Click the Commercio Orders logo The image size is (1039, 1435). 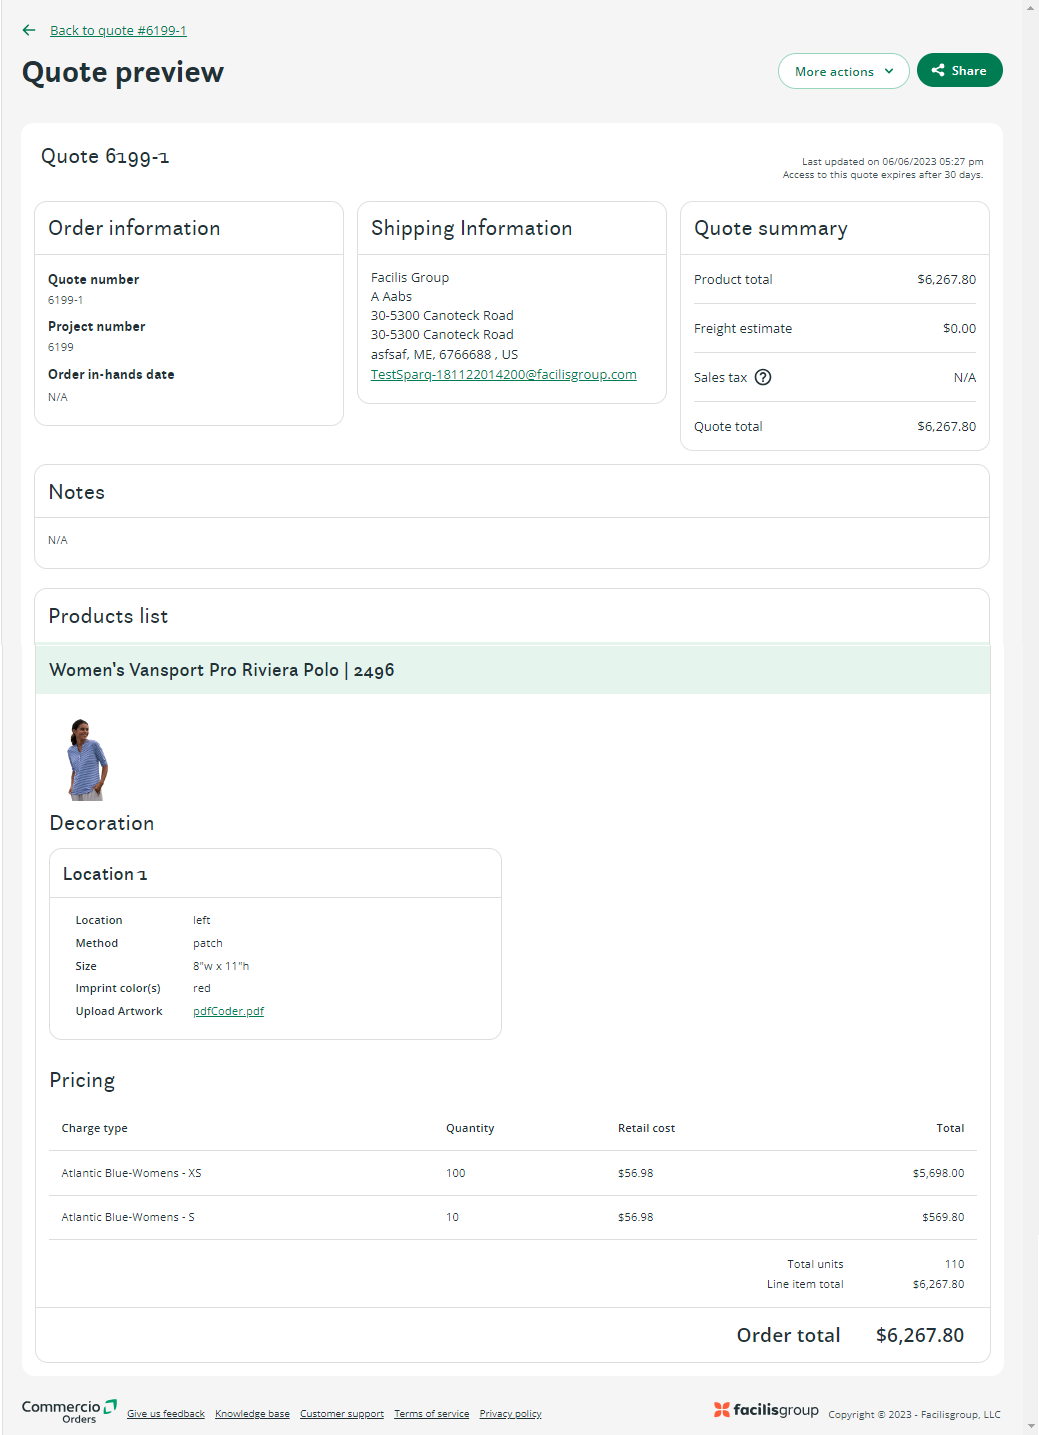click(69, 1411)
